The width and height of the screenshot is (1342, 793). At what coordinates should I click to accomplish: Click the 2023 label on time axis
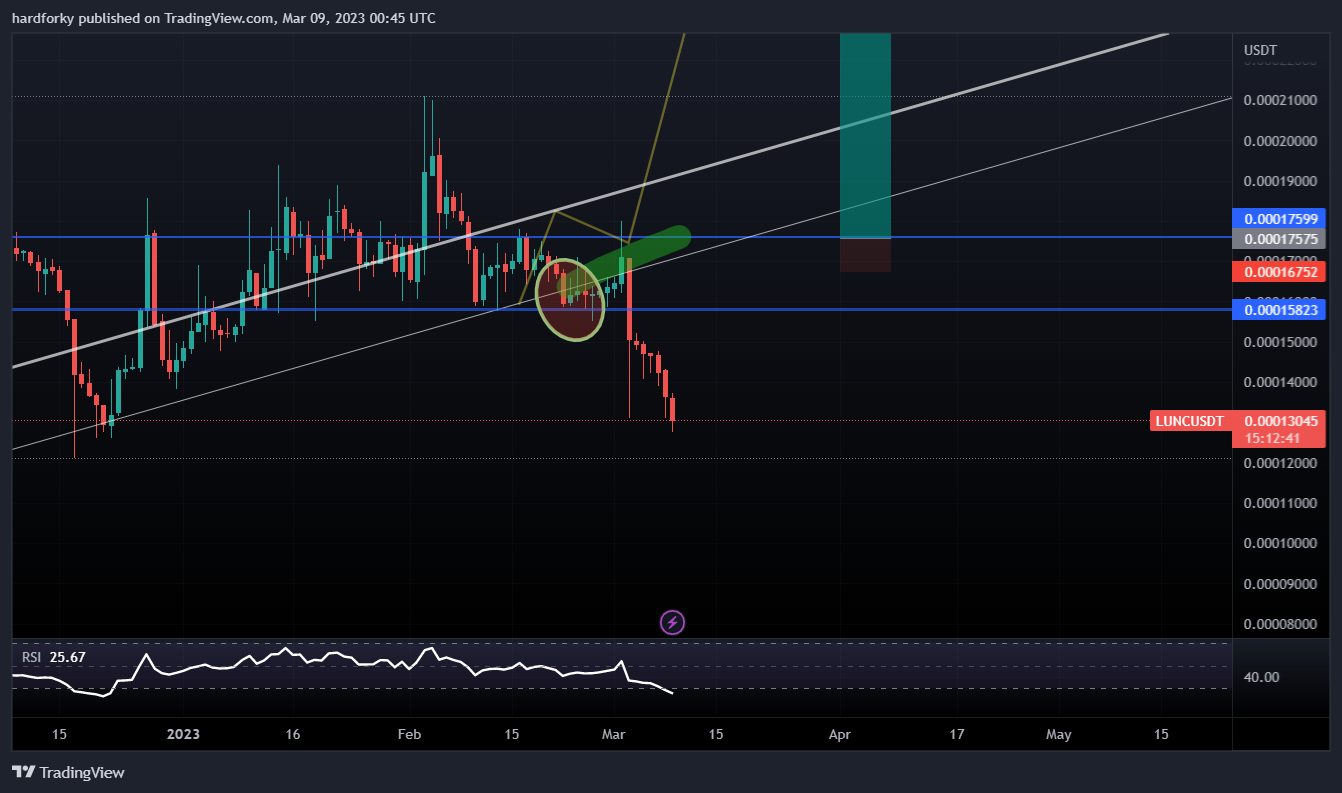click(183, 734)
